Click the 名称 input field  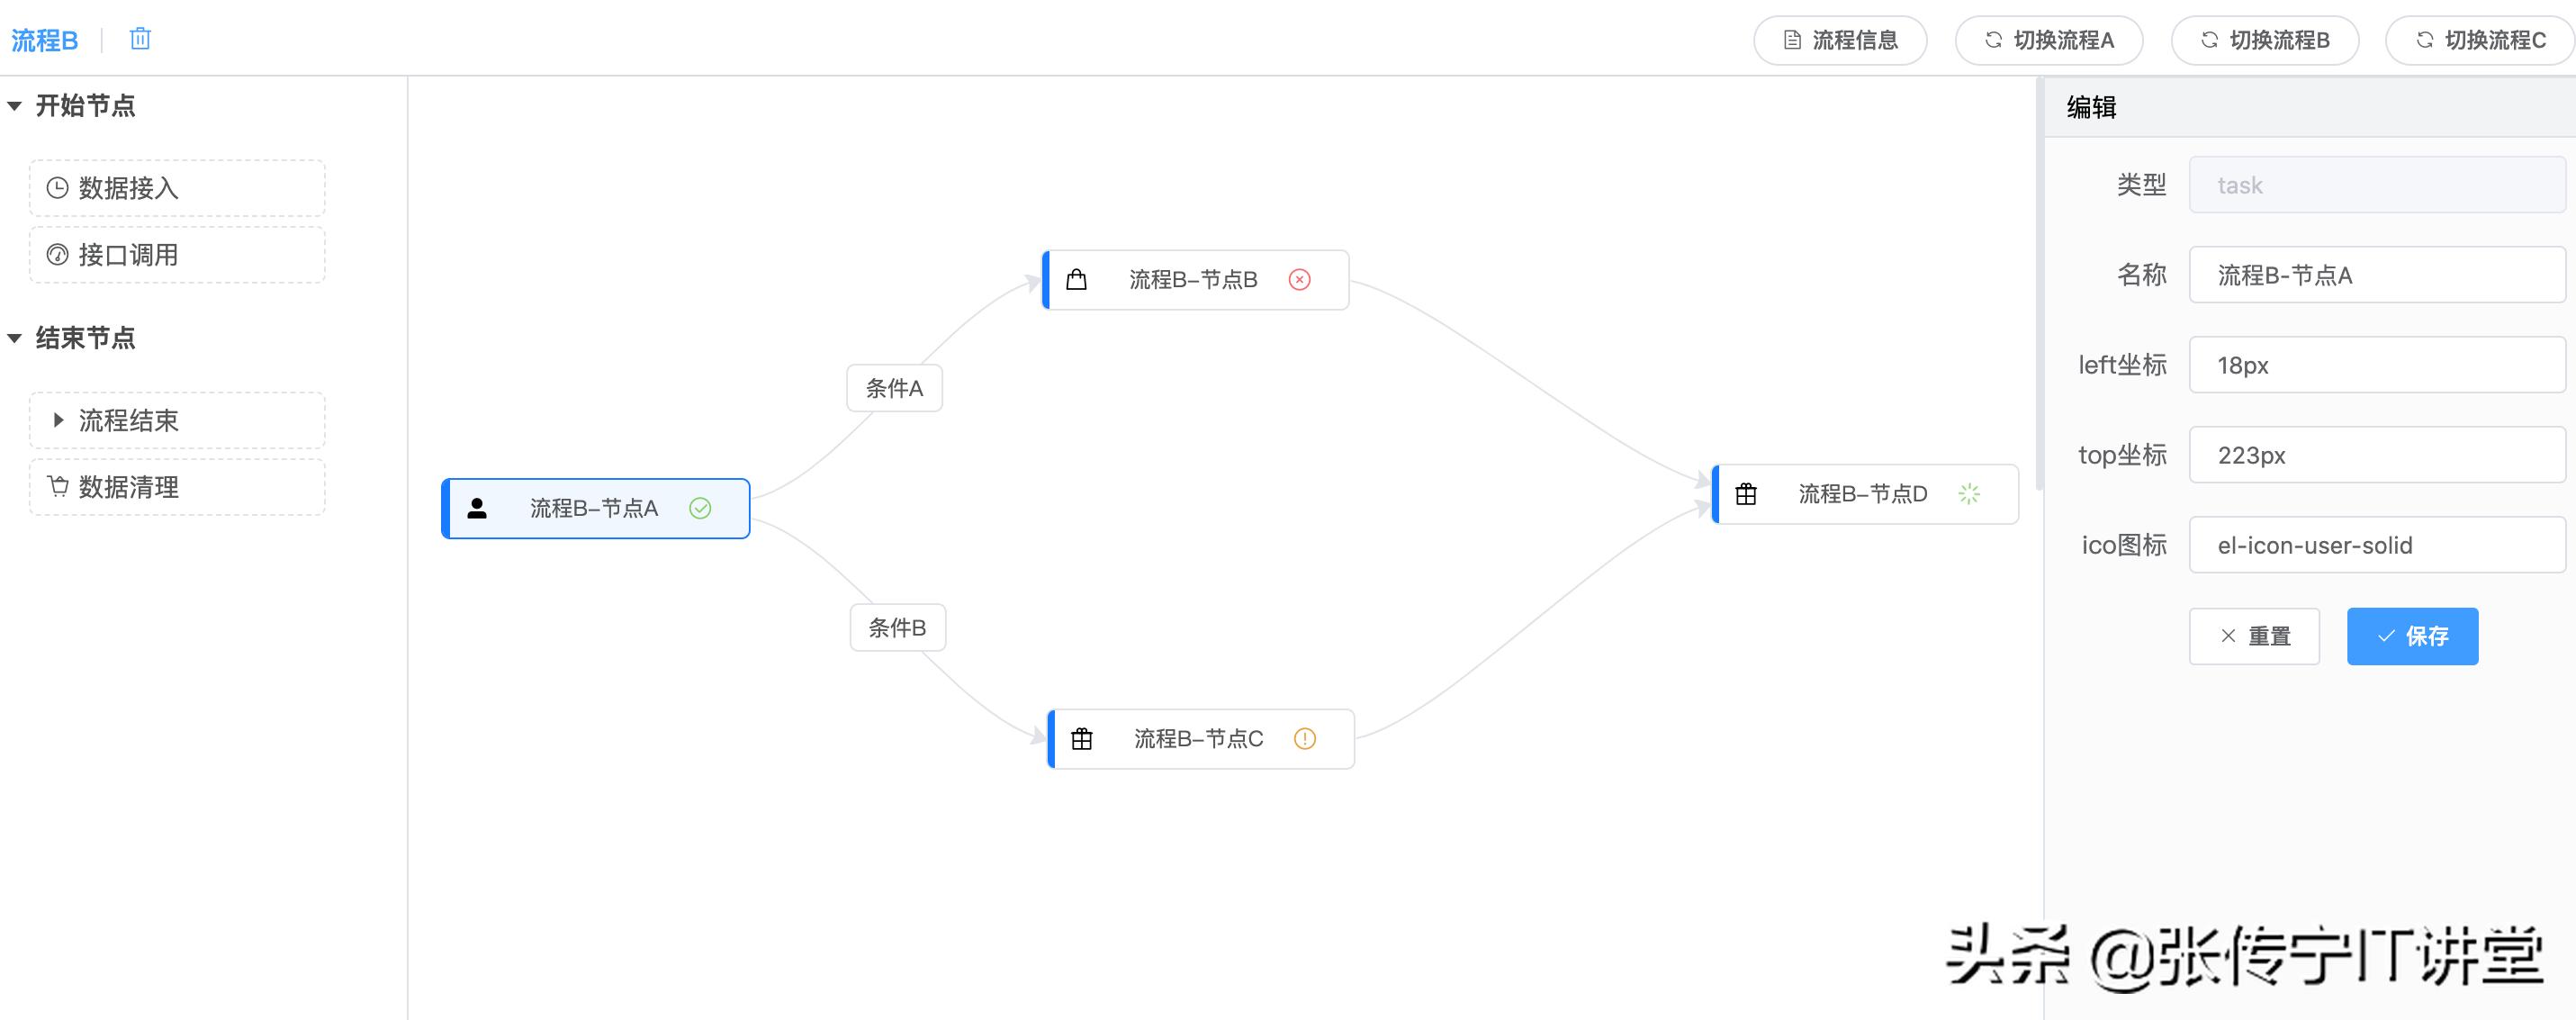[2377, 275]
